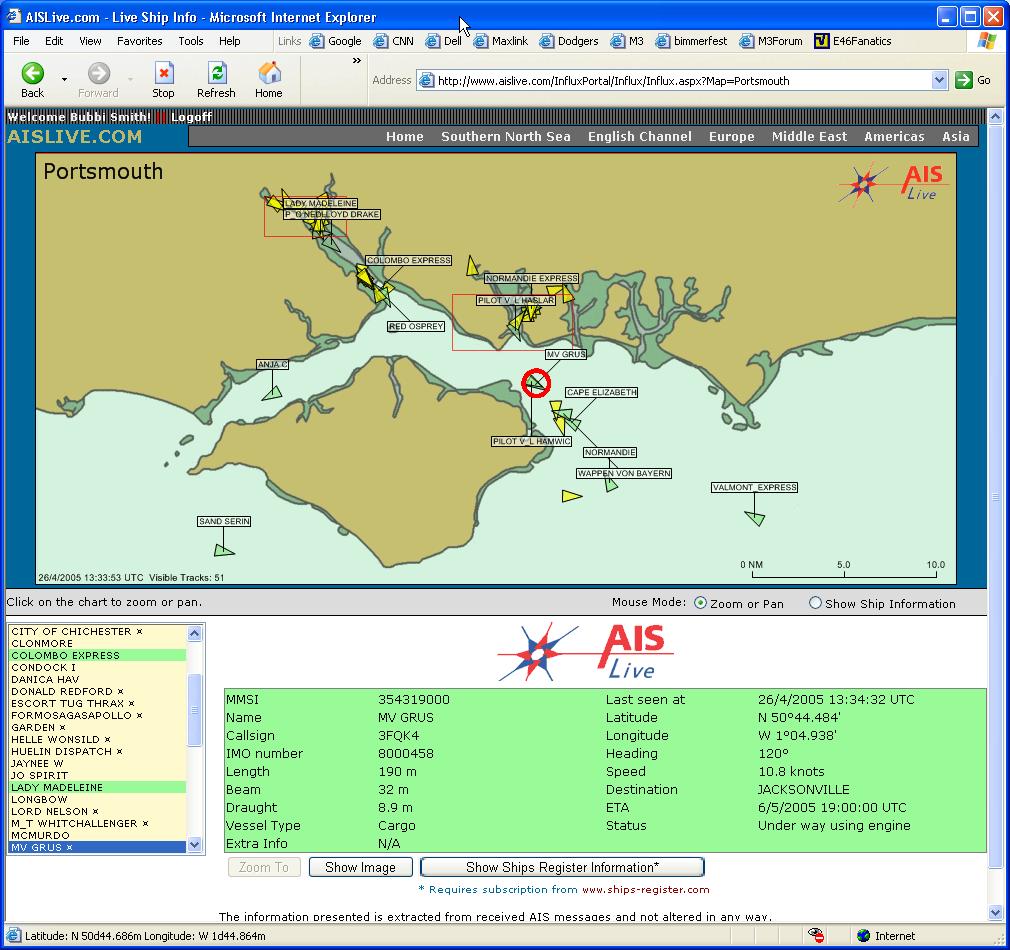The height and width of the screenshot is (950, 1010).
Task: Click the green Go arrow icon
Action: pos(964,80)
